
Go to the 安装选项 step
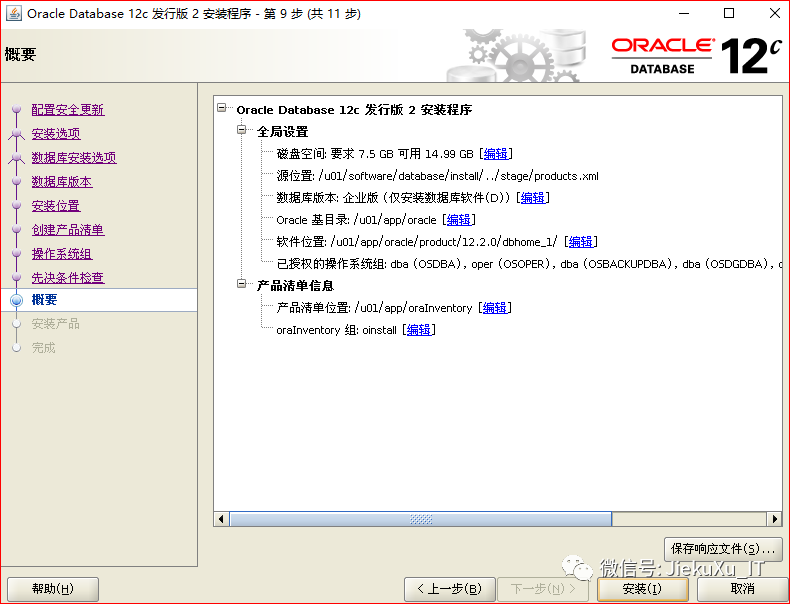[56, 133]
